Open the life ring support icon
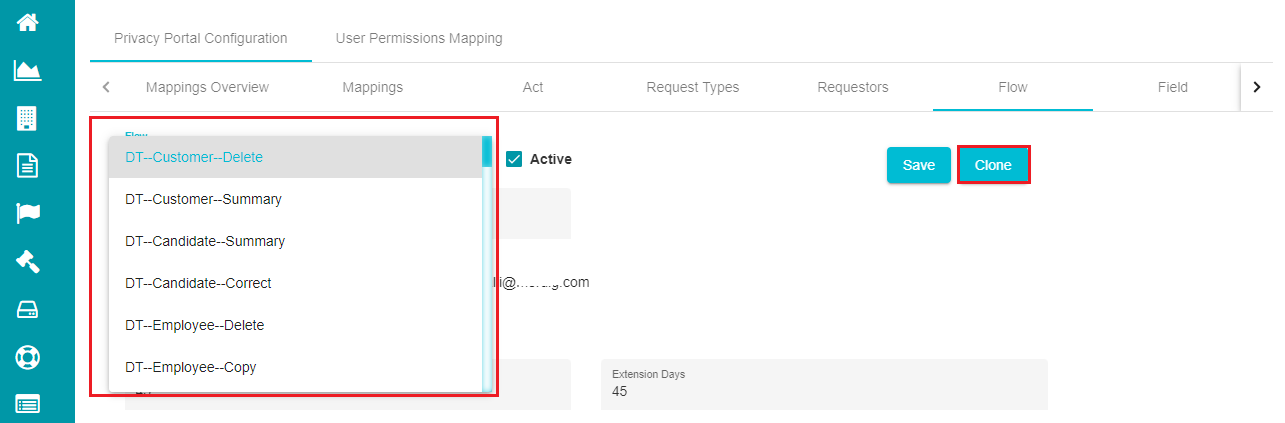The width and height of the screenshot is (1285, 423). pos(28,357)
